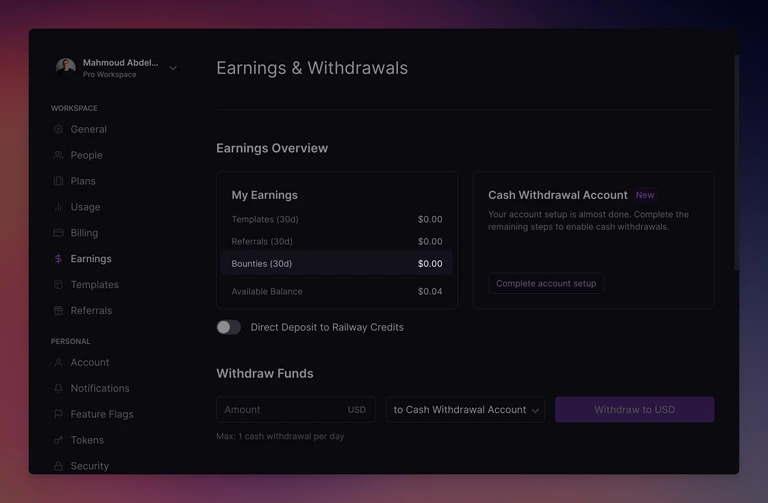Go to the People page

point(87,155)
